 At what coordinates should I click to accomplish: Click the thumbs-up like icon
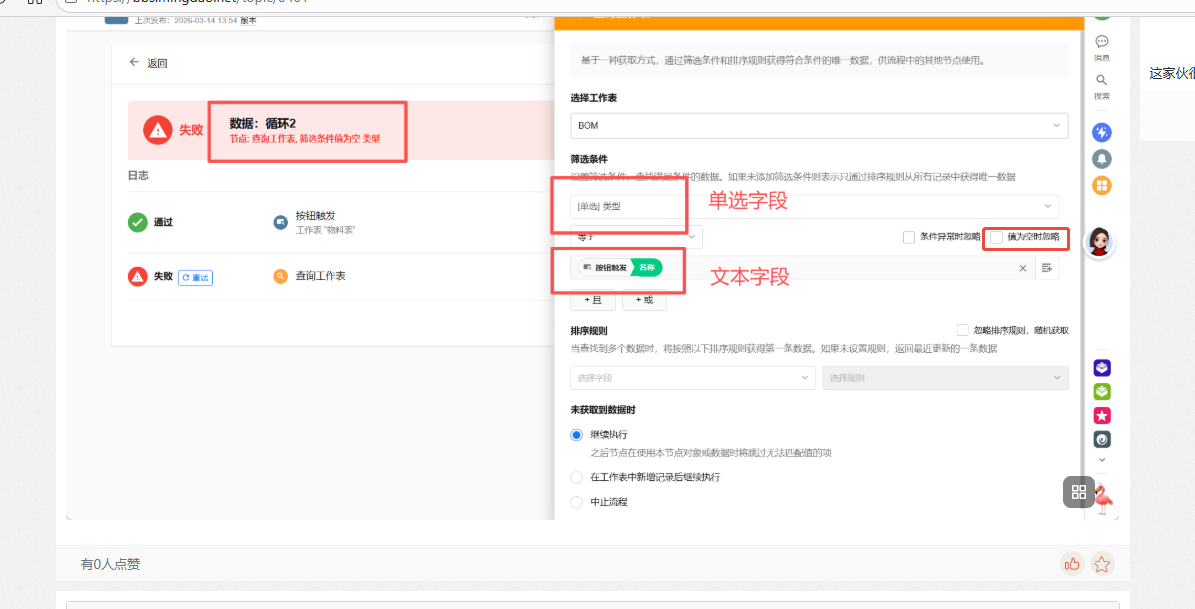point(1072,564)
